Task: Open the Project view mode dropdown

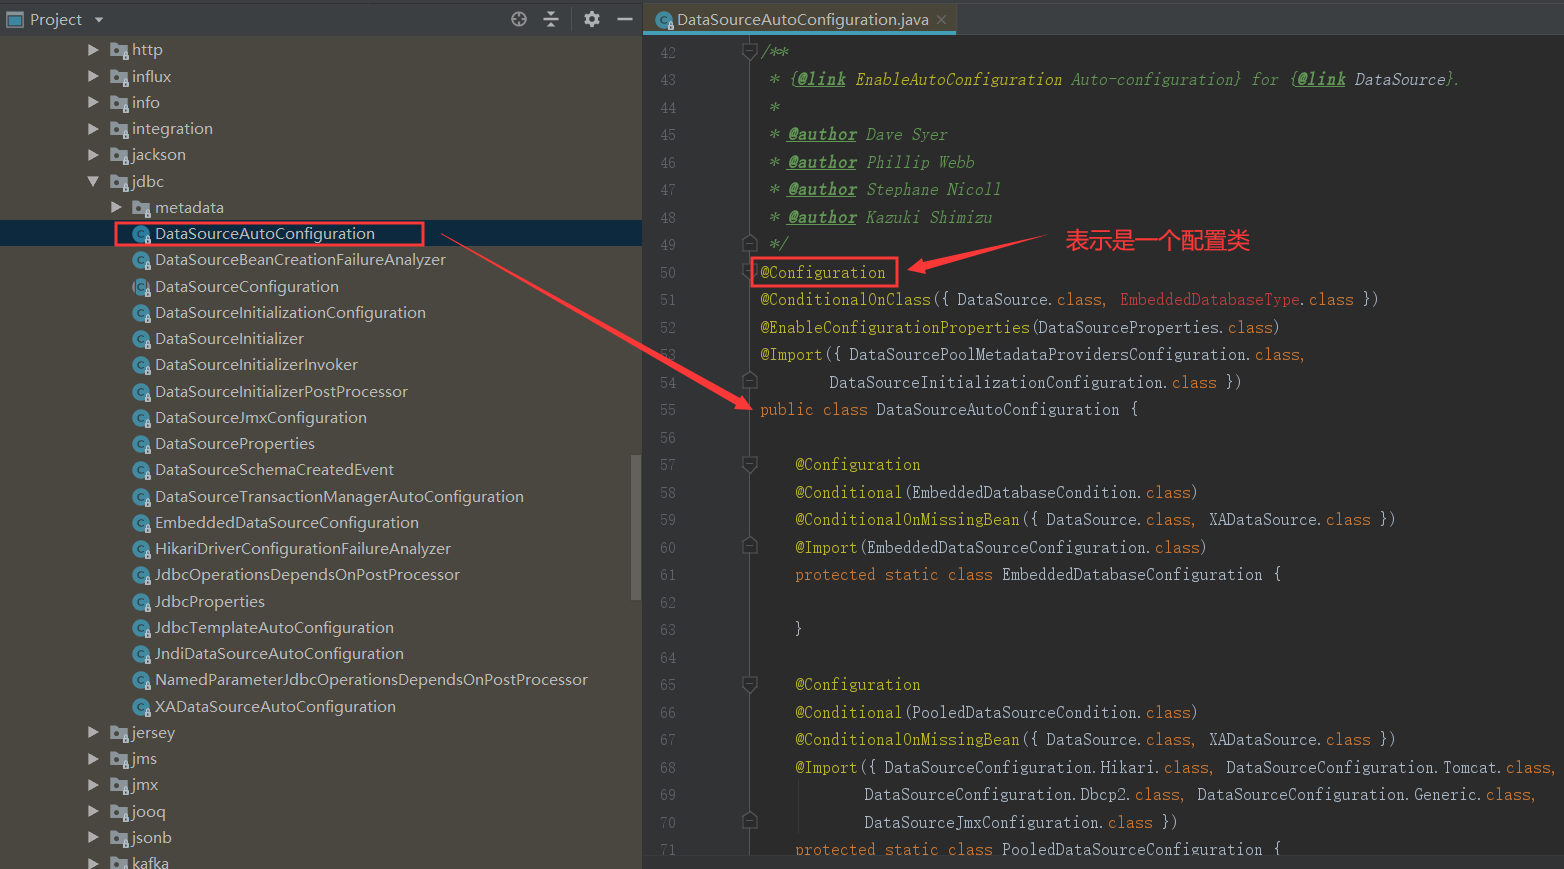Action: pyautogui.click(x=97, y=18)
